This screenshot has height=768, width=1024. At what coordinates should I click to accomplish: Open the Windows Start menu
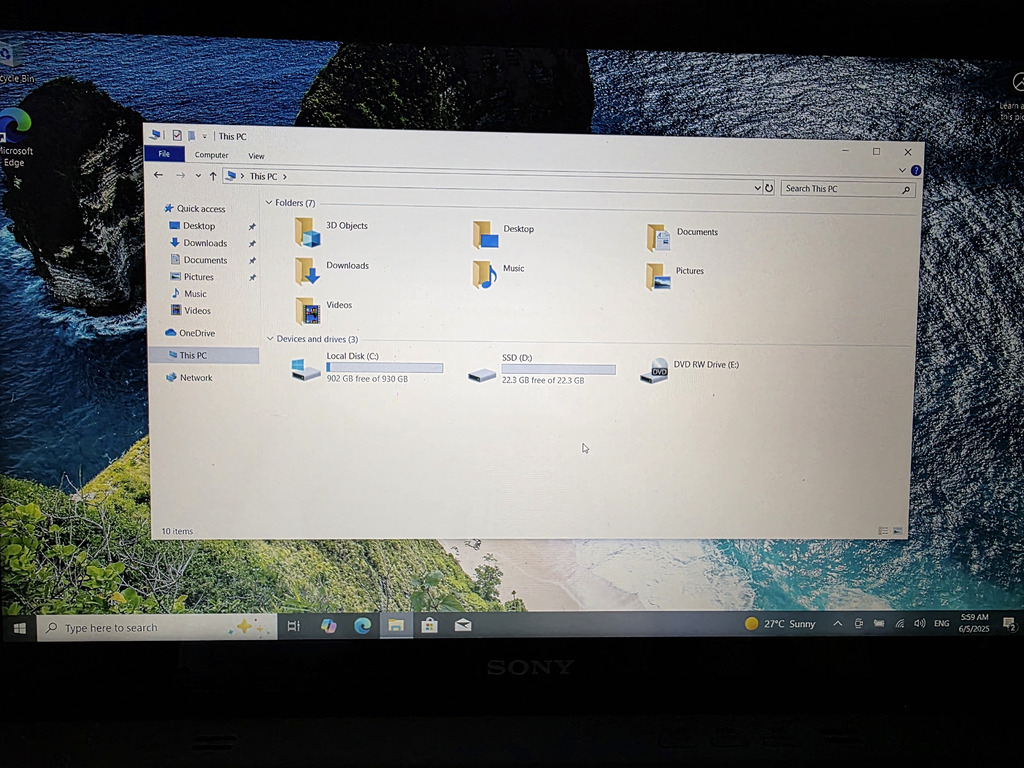[x=19, y=628]
